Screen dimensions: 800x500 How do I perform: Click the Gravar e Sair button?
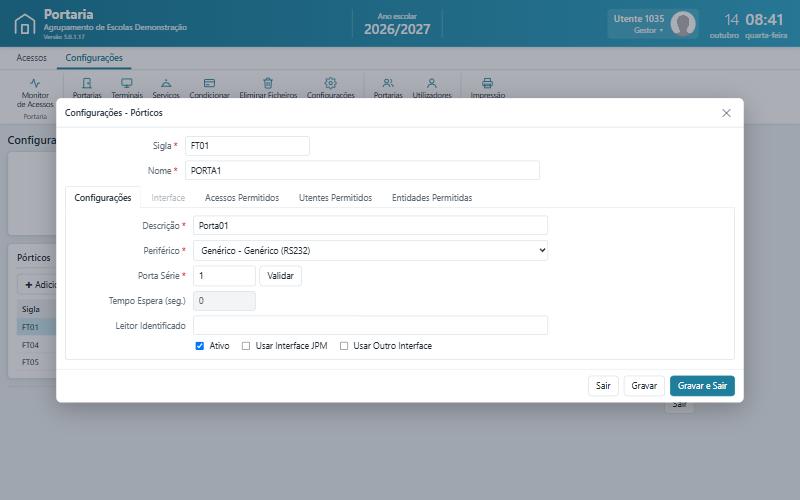pyautogui.click(x=702, y=386)
